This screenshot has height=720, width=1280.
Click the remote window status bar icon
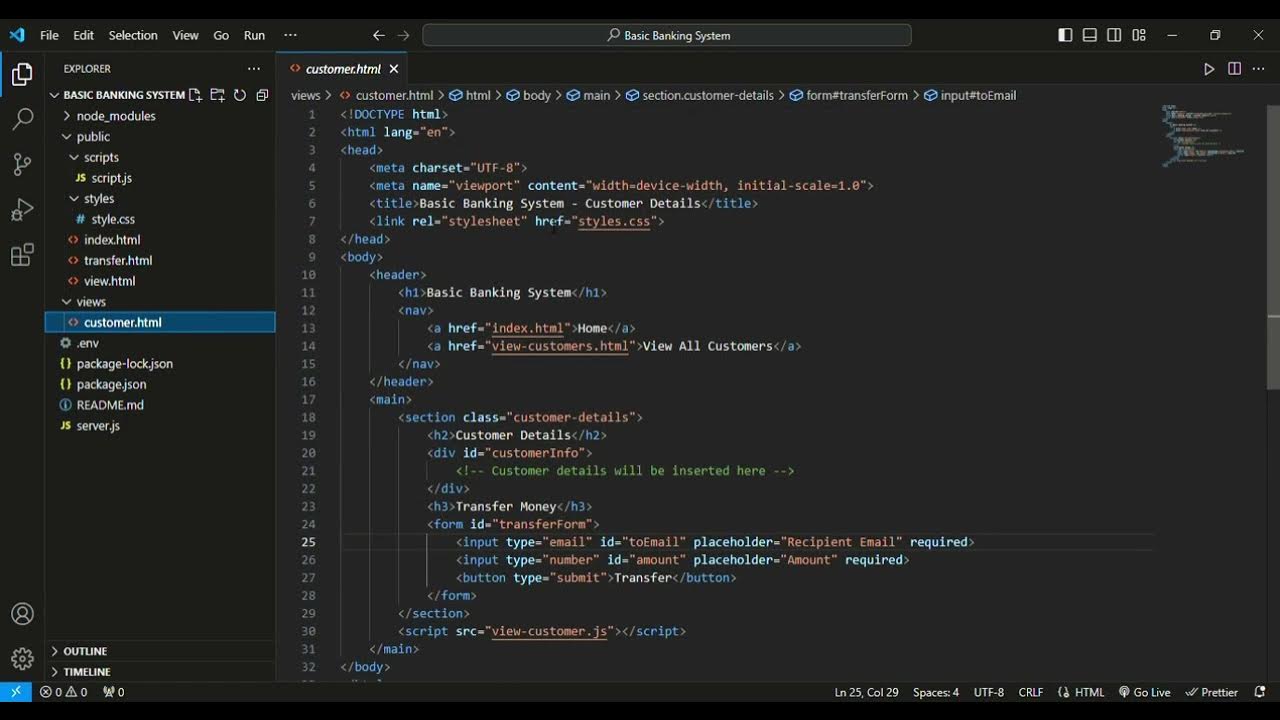coord(15,692)
